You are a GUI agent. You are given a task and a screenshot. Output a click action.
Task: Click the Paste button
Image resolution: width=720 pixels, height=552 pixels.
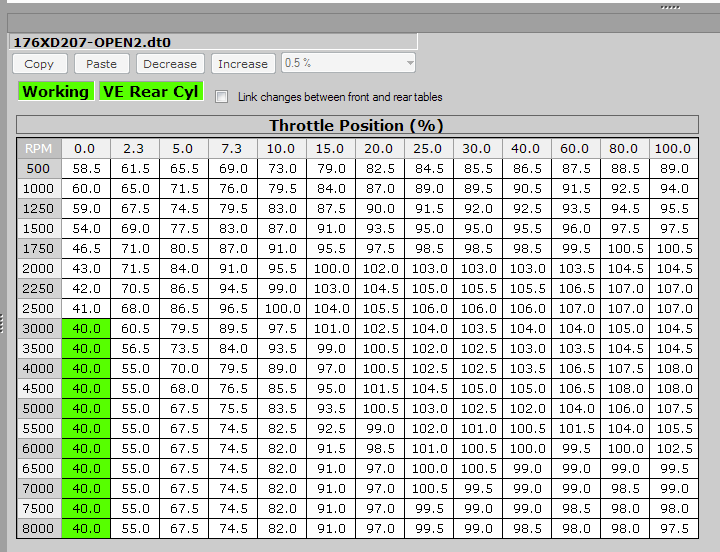[101, 63]
